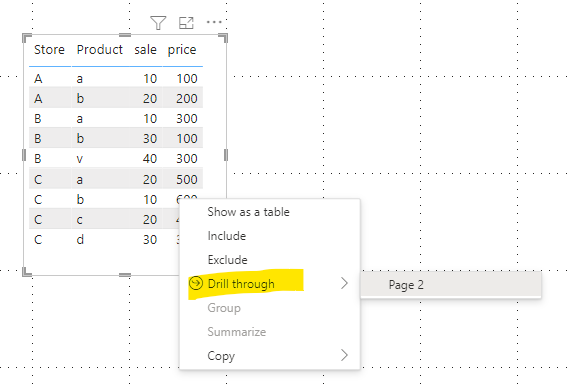Click the top-middle visual resize handle
Screen dimensions: 572x386
[x=125, y=35]
